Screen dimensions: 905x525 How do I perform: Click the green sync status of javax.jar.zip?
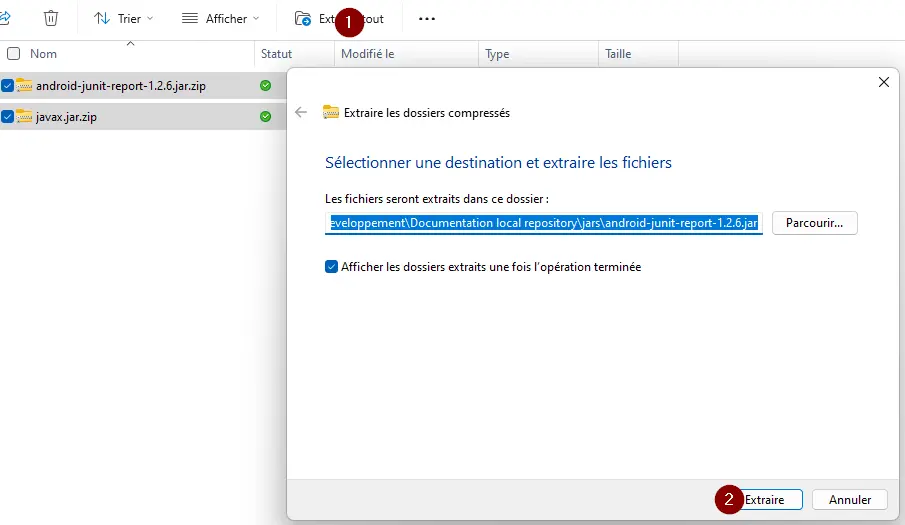click(x=265, y=117)
